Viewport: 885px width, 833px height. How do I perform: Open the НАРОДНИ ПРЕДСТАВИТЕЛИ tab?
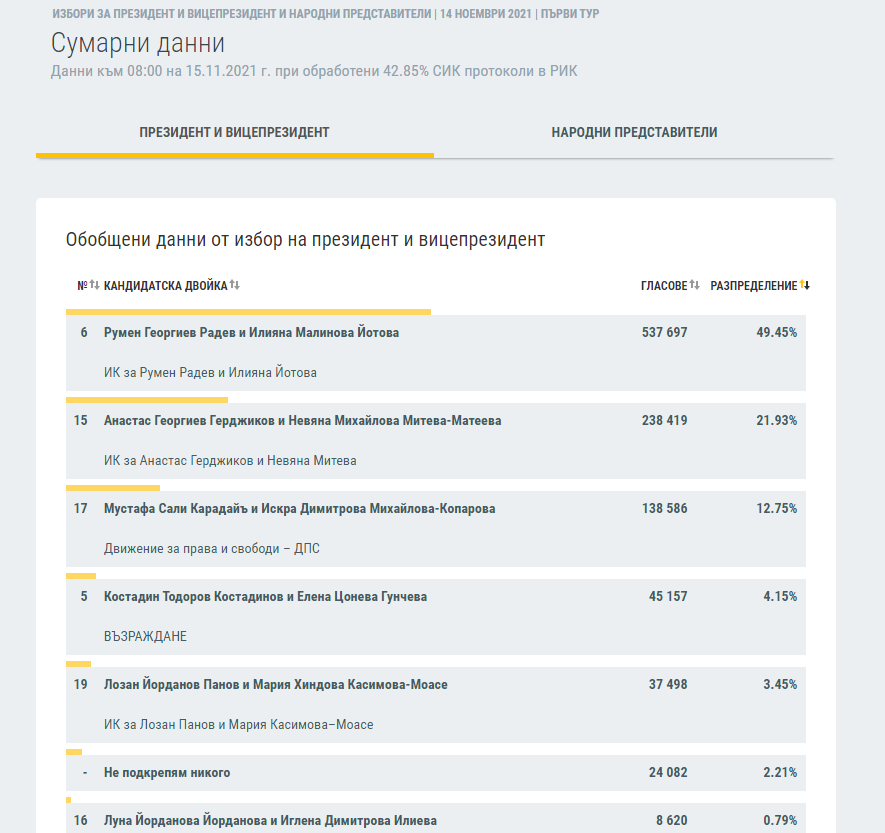pos(634,132)
